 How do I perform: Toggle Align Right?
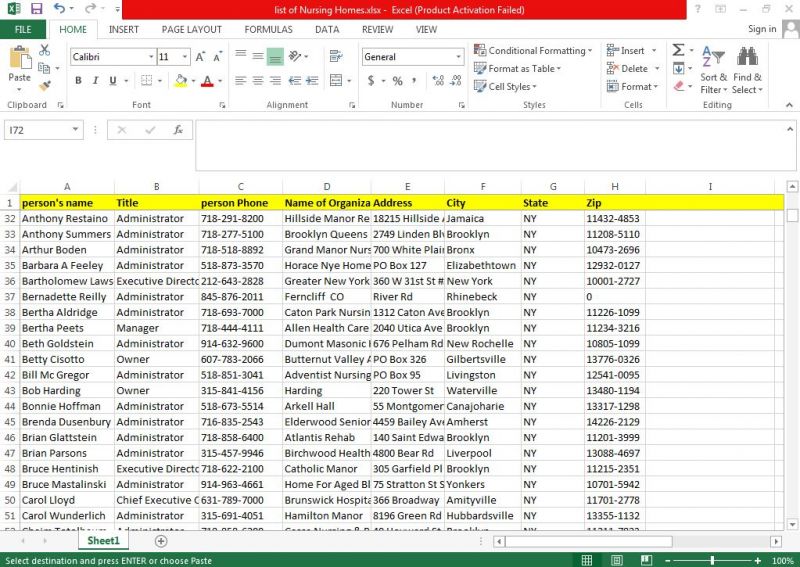click(275, 81)
